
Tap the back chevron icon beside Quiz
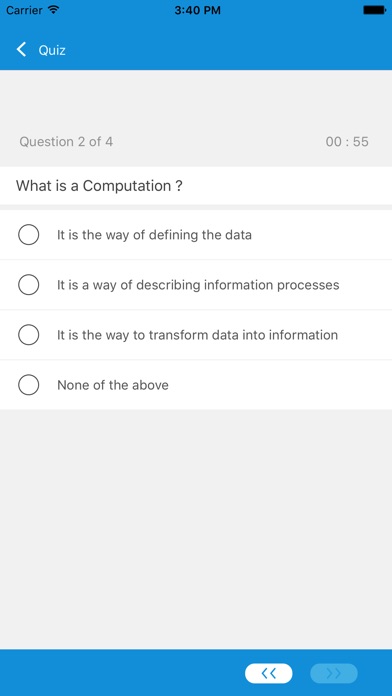point(21,50)
